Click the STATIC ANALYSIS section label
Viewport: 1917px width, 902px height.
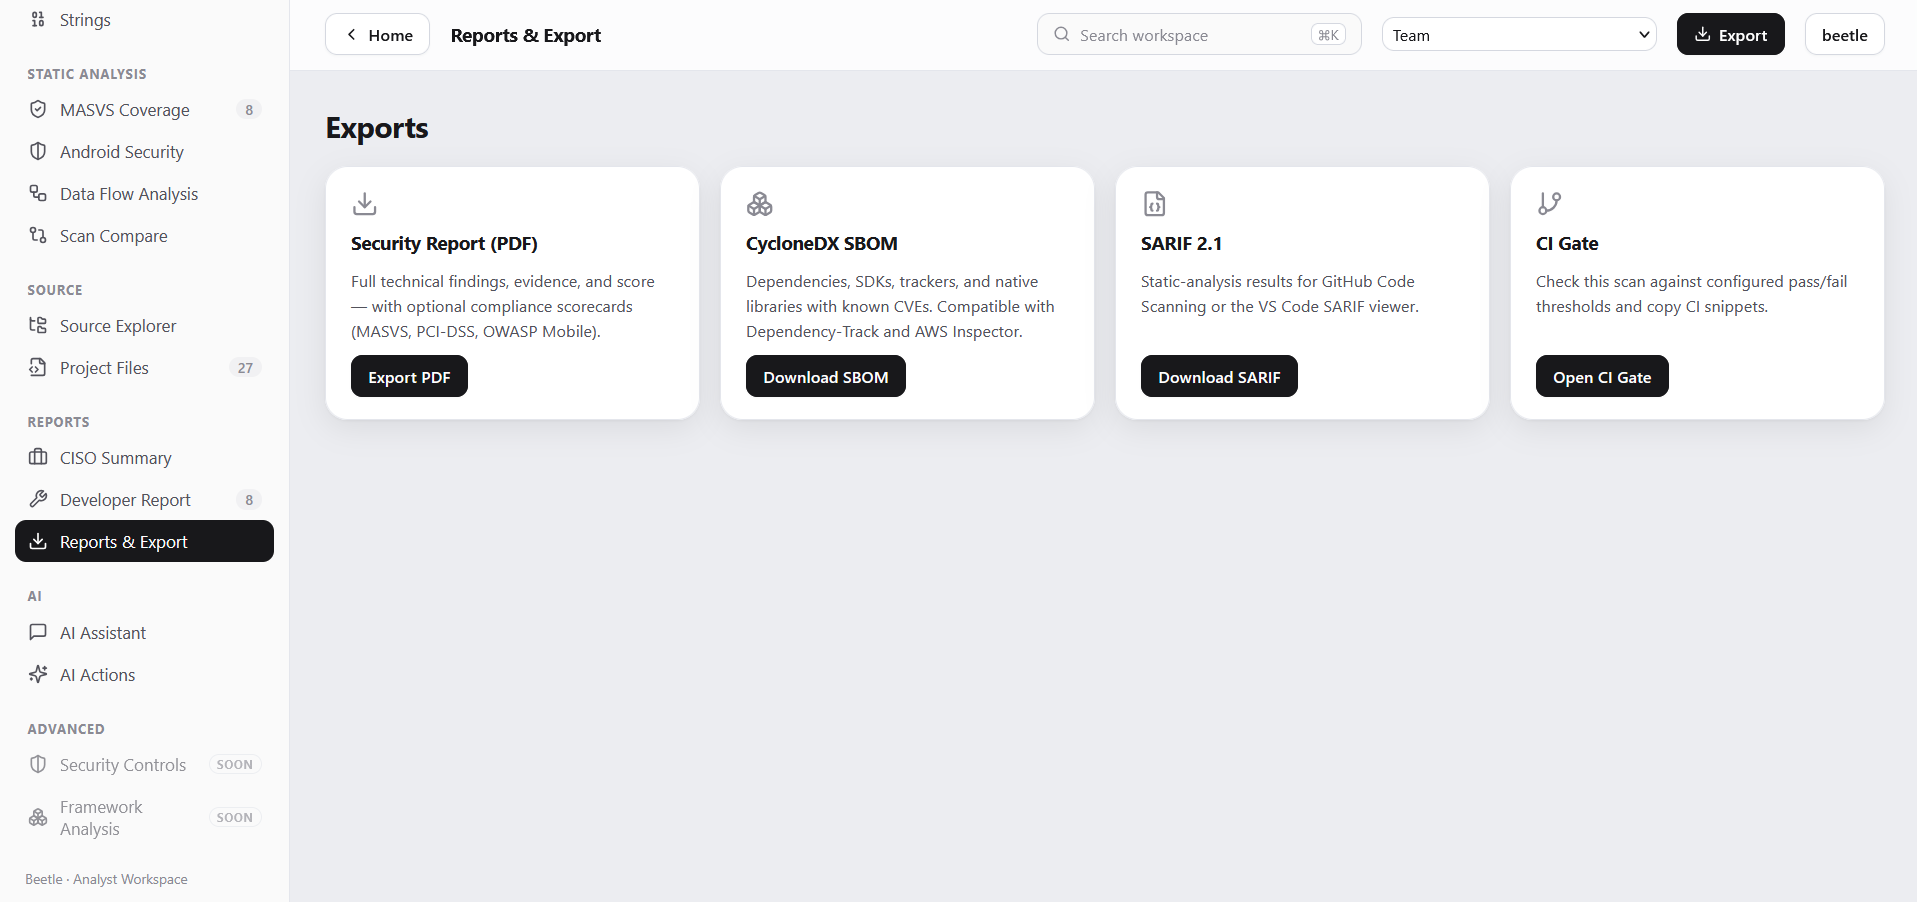tap(87, 74)
